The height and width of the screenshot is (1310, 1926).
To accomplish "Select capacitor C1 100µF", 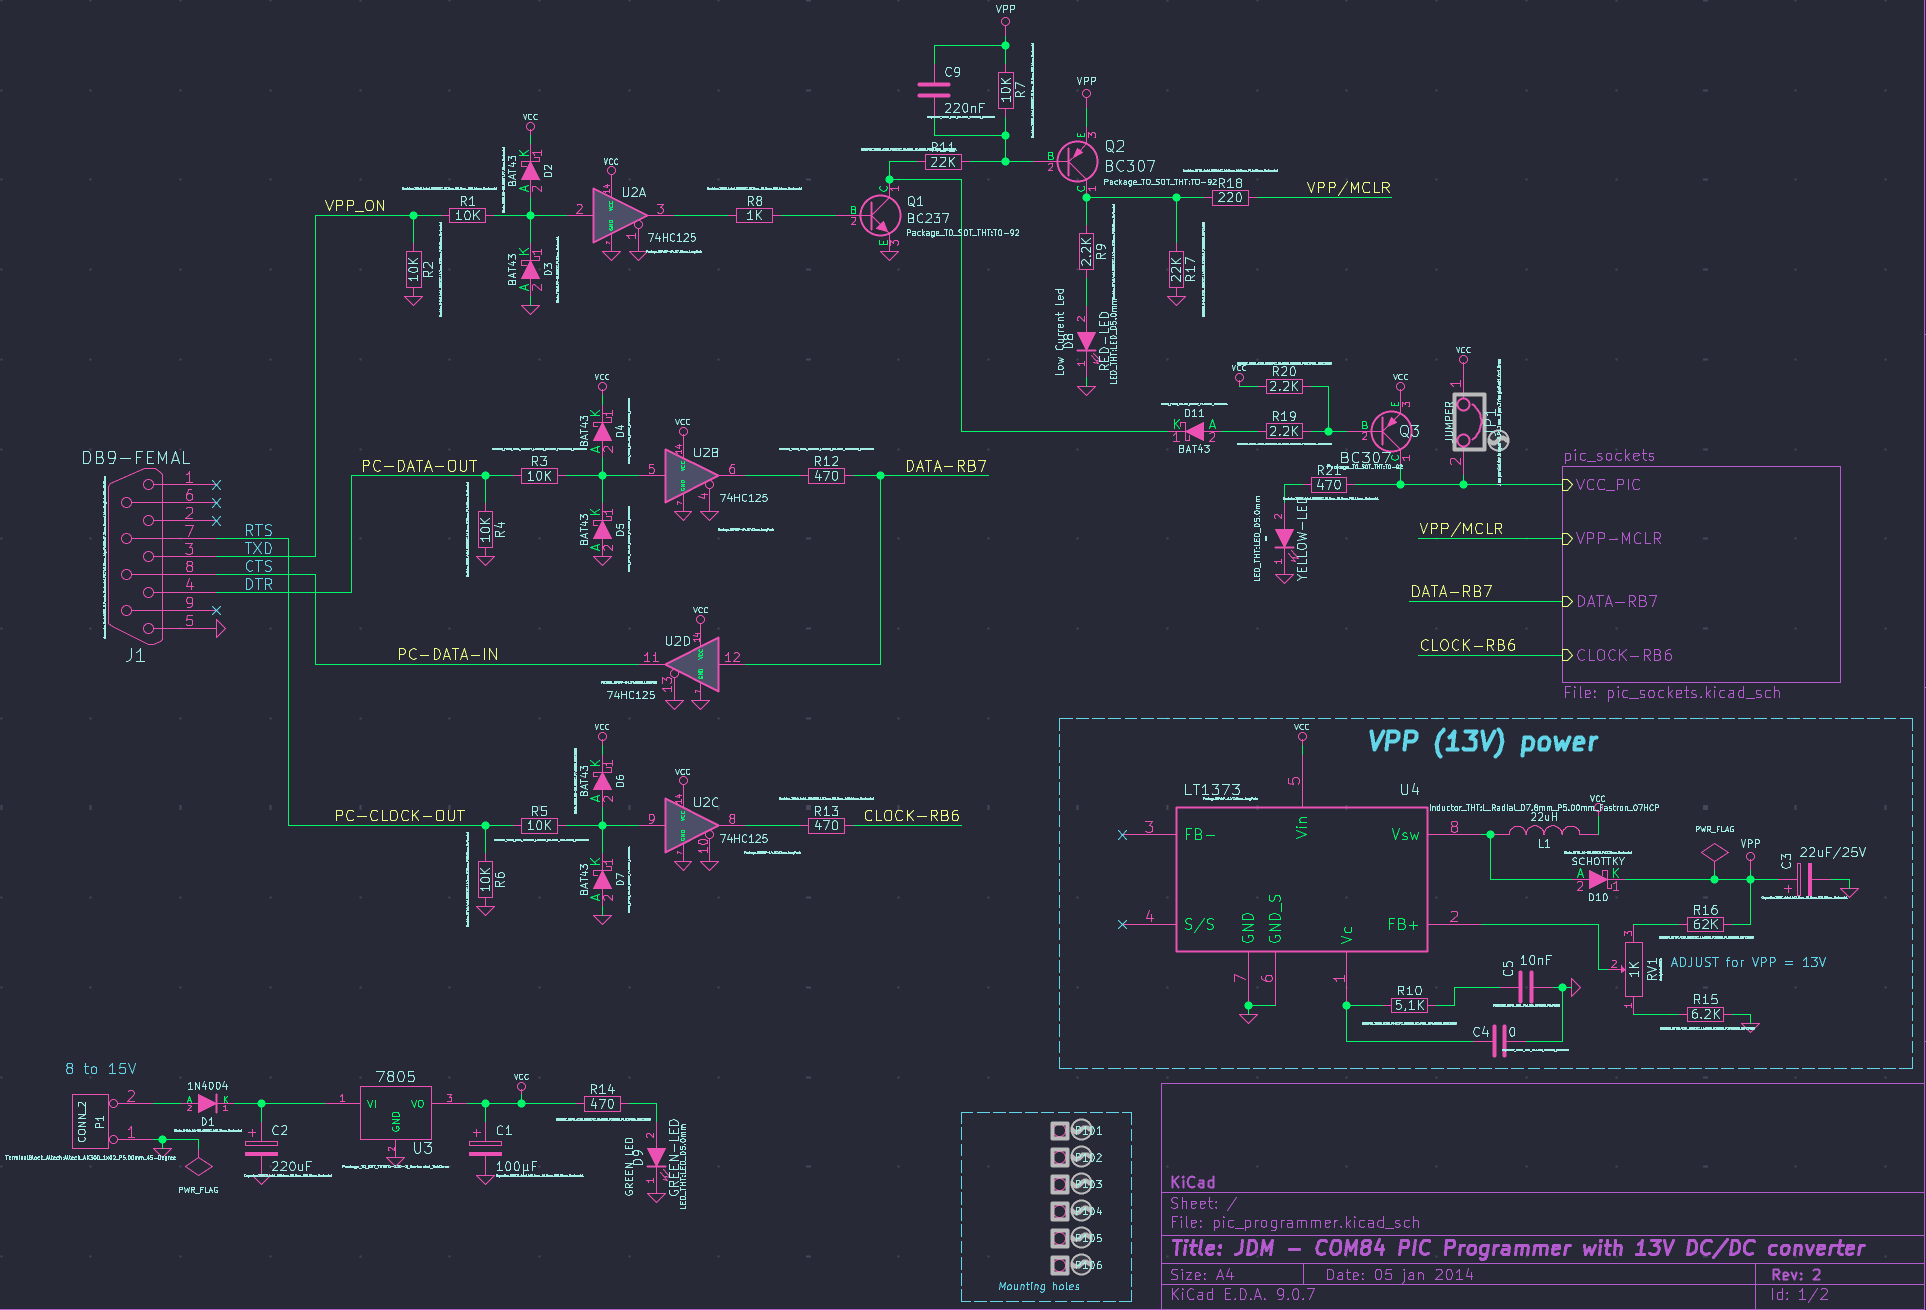I will point(485,1147).
